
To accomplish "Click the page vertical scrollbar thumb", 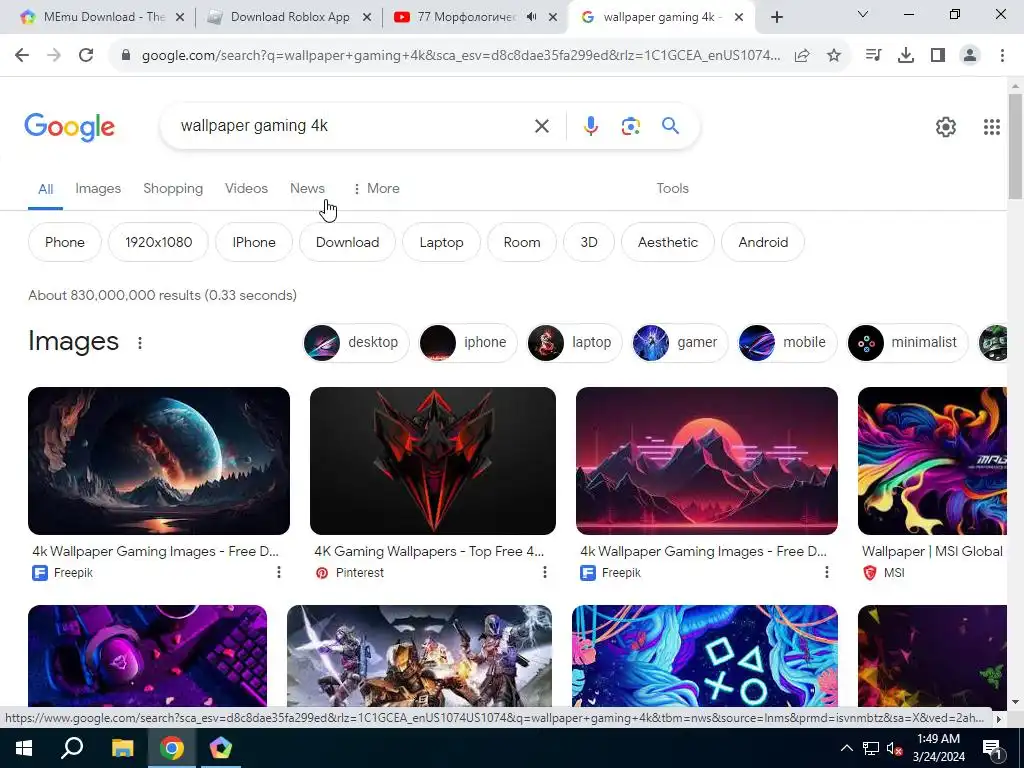I will coord(1015,146).
